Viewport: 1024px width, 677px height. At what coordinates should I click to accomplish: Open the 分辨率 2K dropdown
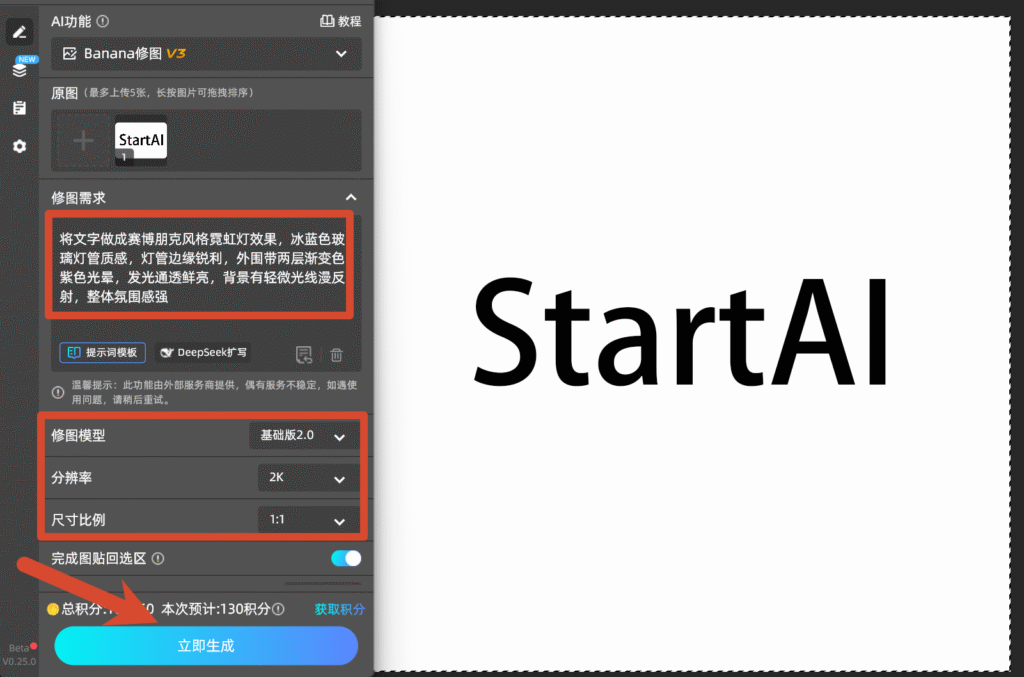click(308, 478)
